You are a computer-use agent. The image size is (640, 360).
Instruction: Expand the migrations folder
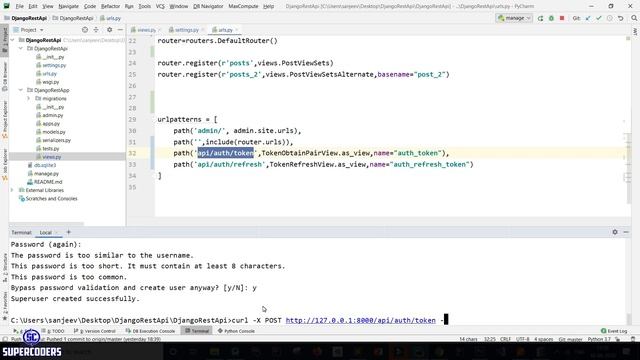click(29, 98)
